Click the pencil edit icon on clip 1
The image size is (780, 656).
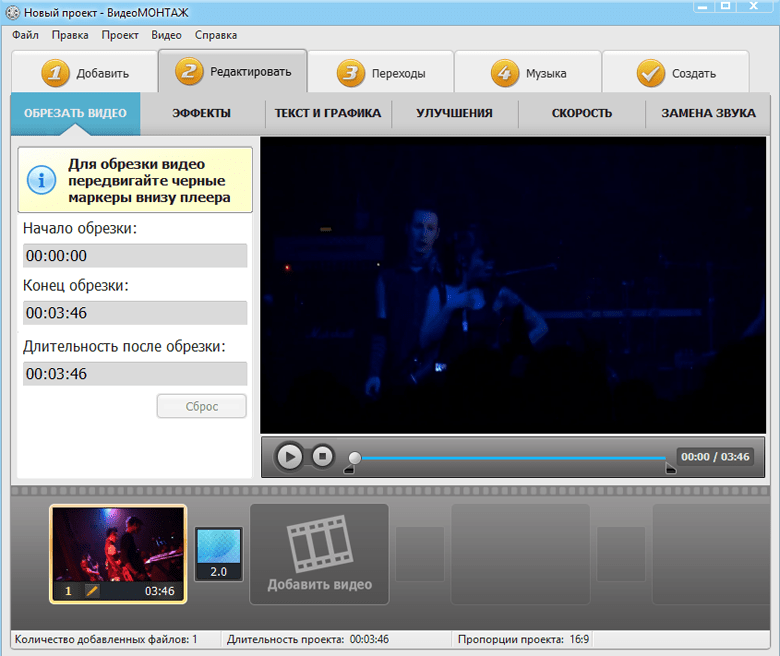(92, 591)
